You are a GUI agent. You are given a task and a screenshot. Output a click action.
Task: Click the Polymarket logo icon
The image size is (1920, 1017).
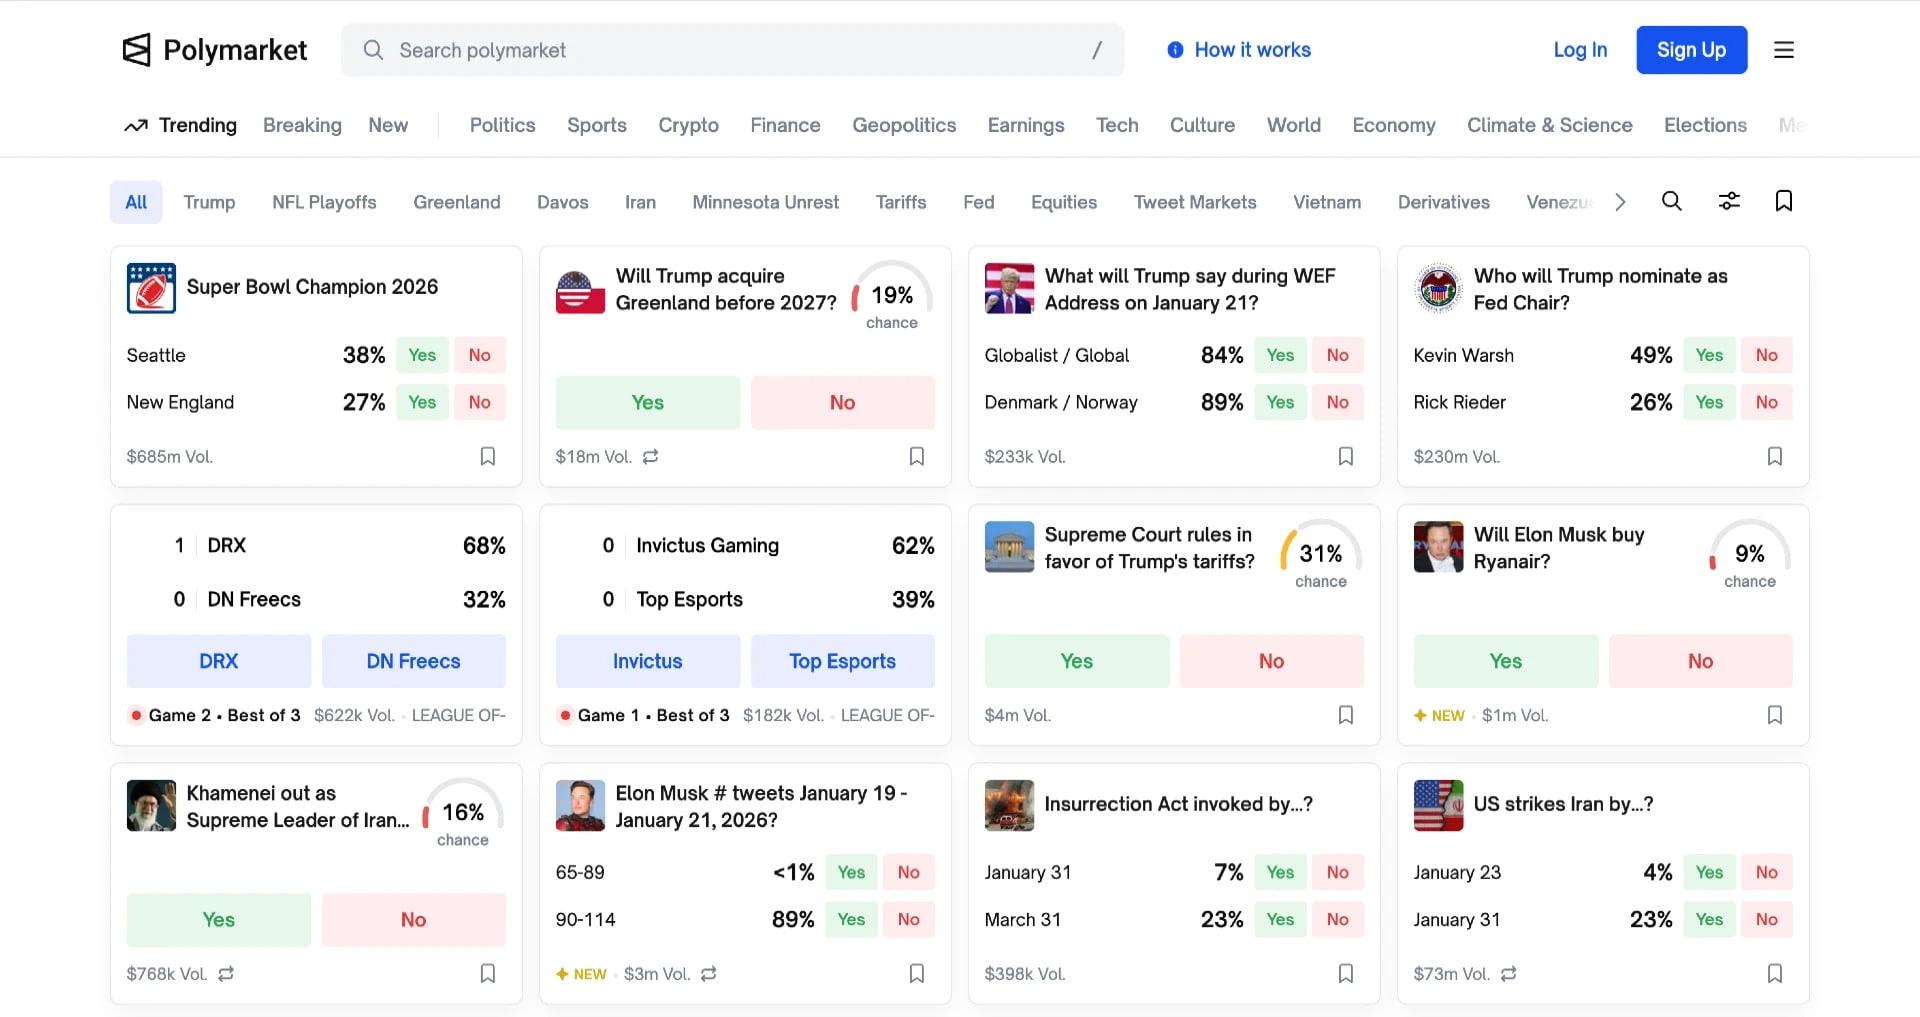tap(136, 50)
